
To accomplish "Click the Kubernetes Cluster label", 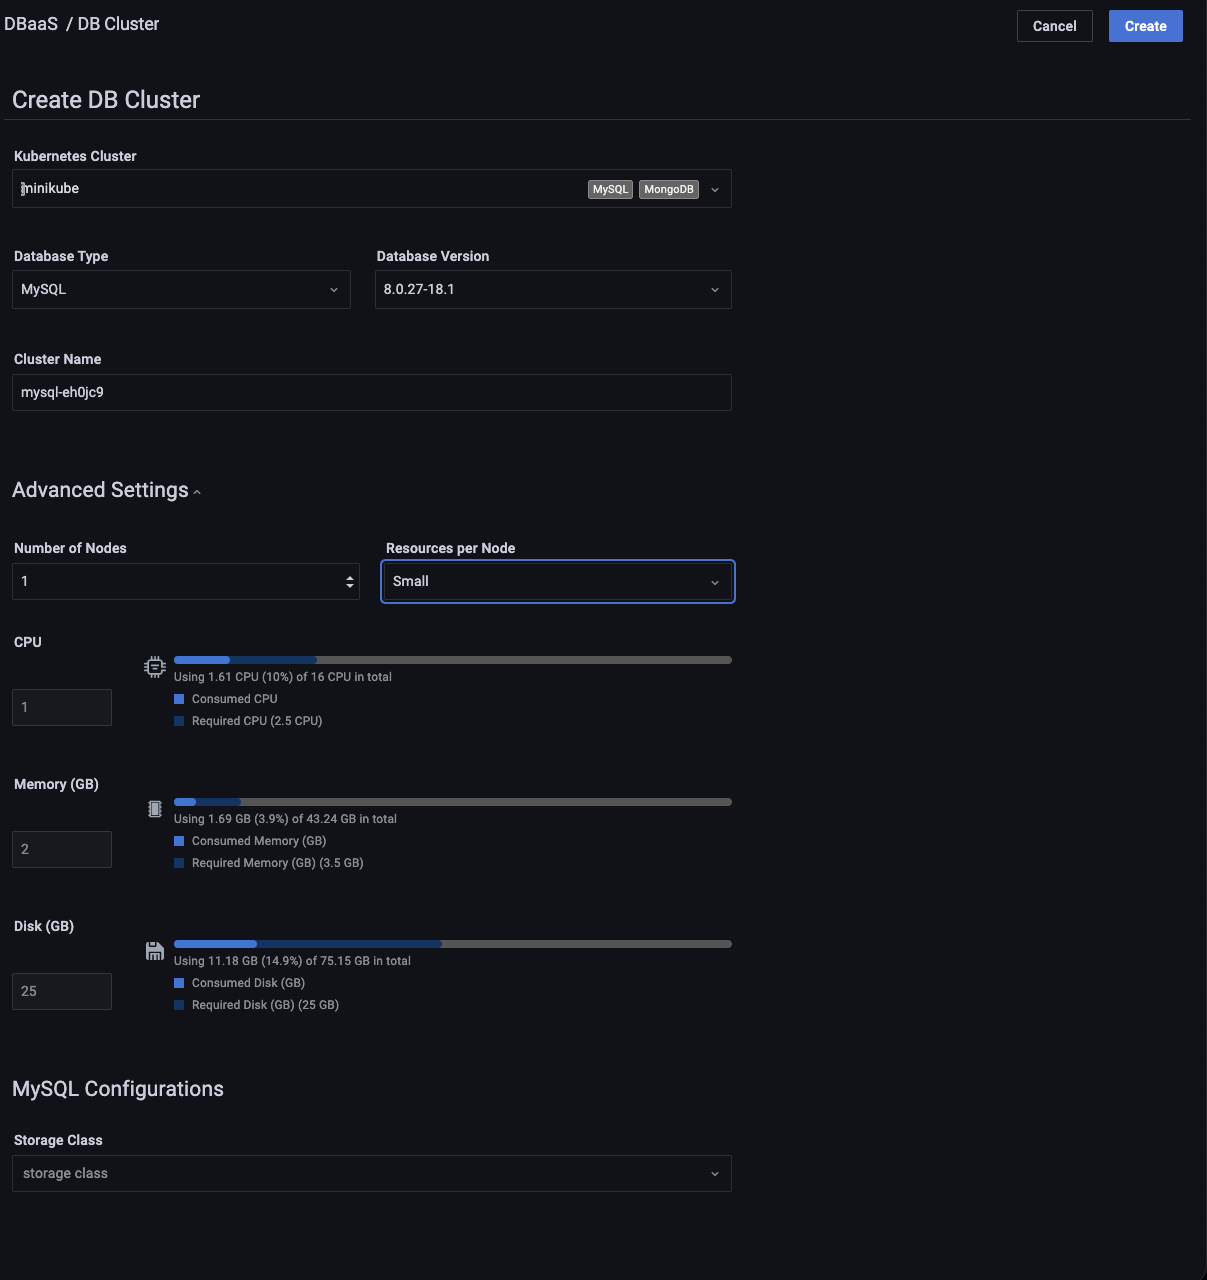I will [x=75, y=156].
